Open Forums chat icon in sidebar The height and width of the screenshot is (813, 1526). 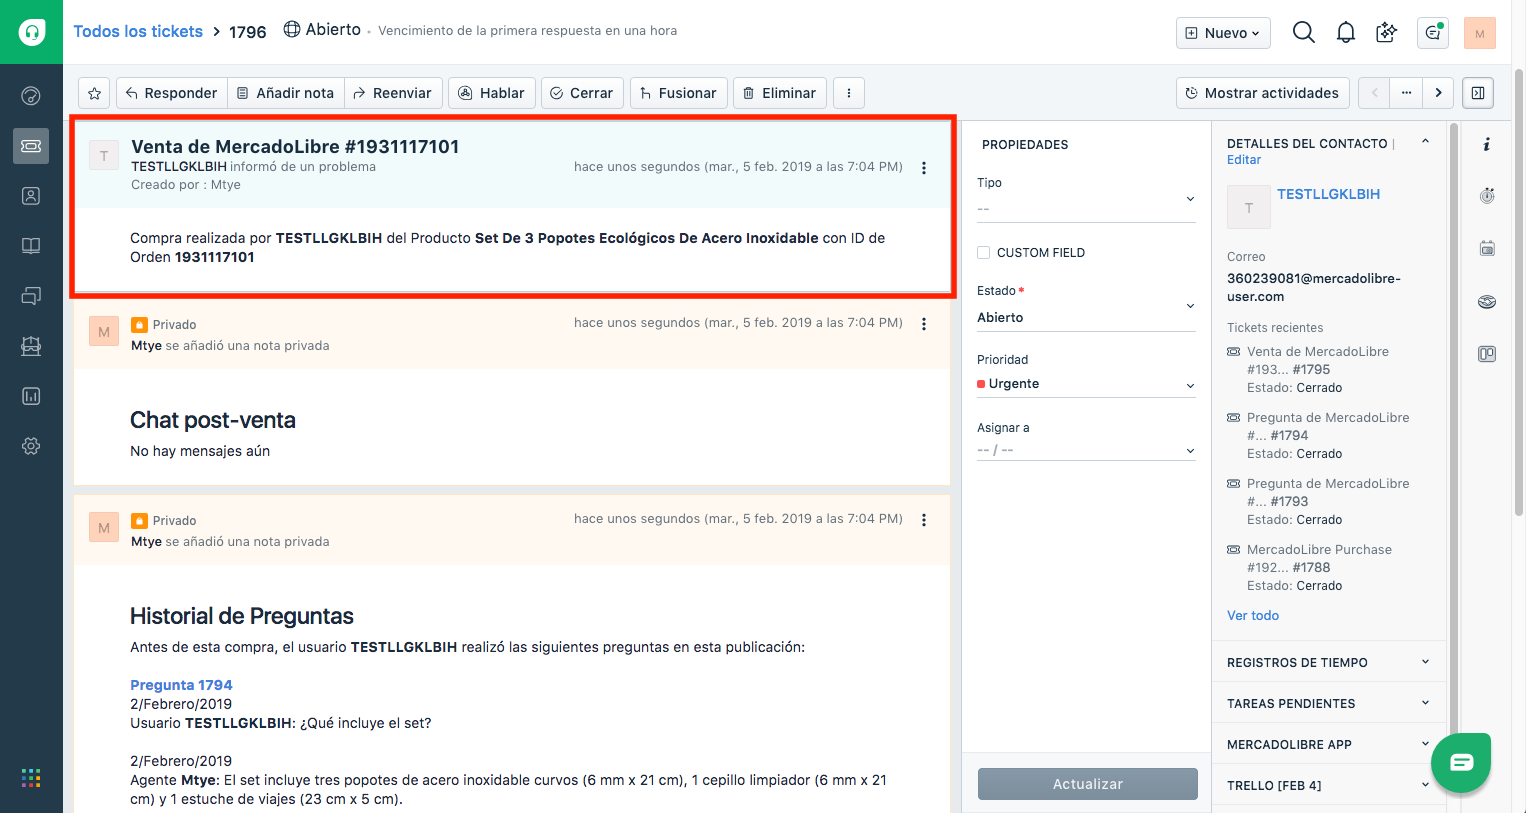[x=31, y=296]
